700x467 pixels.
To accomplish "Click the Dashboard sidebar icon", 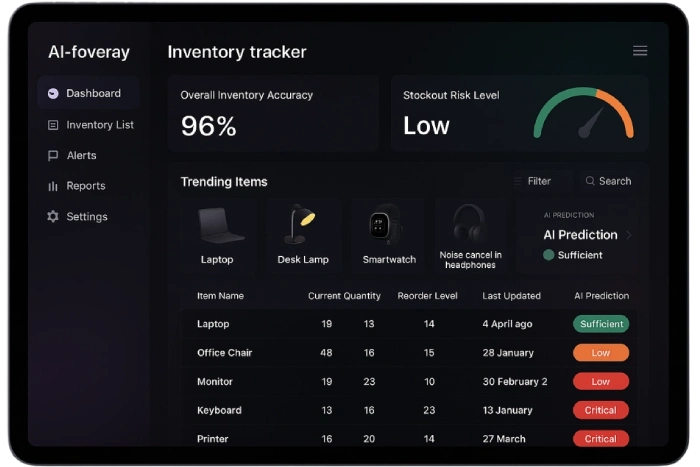I will [53, 93].
